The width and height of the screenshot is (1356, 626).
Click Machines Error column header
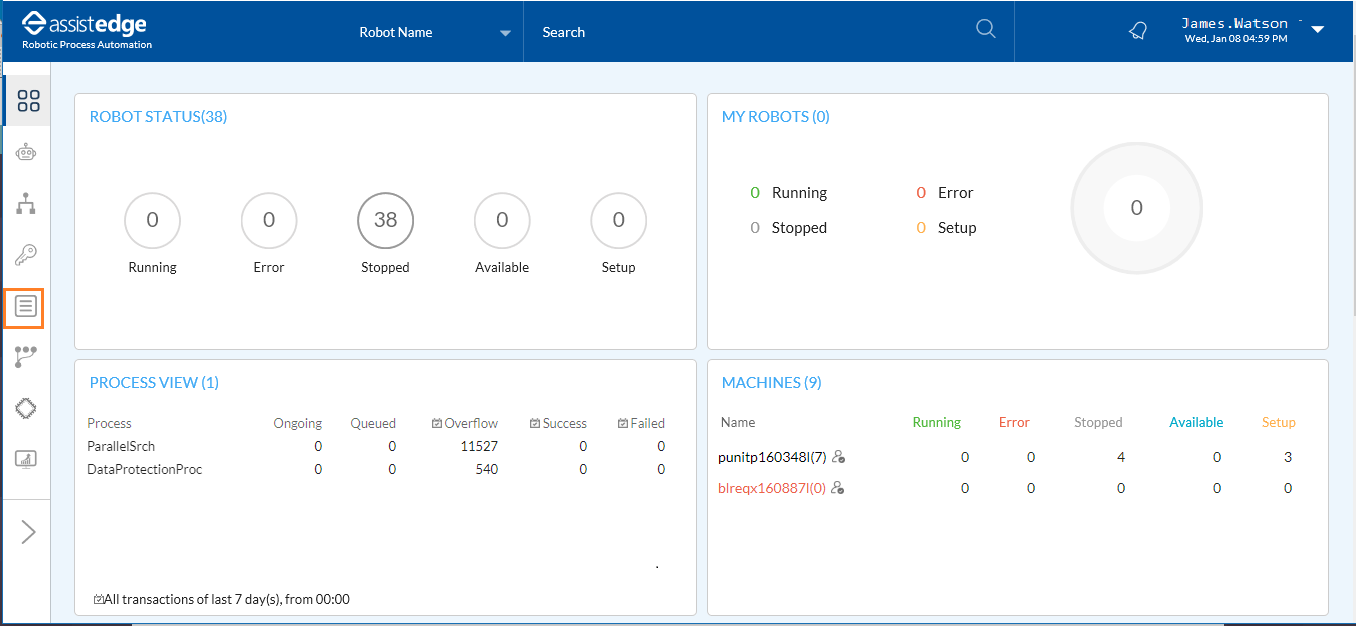coord(1014,422)
